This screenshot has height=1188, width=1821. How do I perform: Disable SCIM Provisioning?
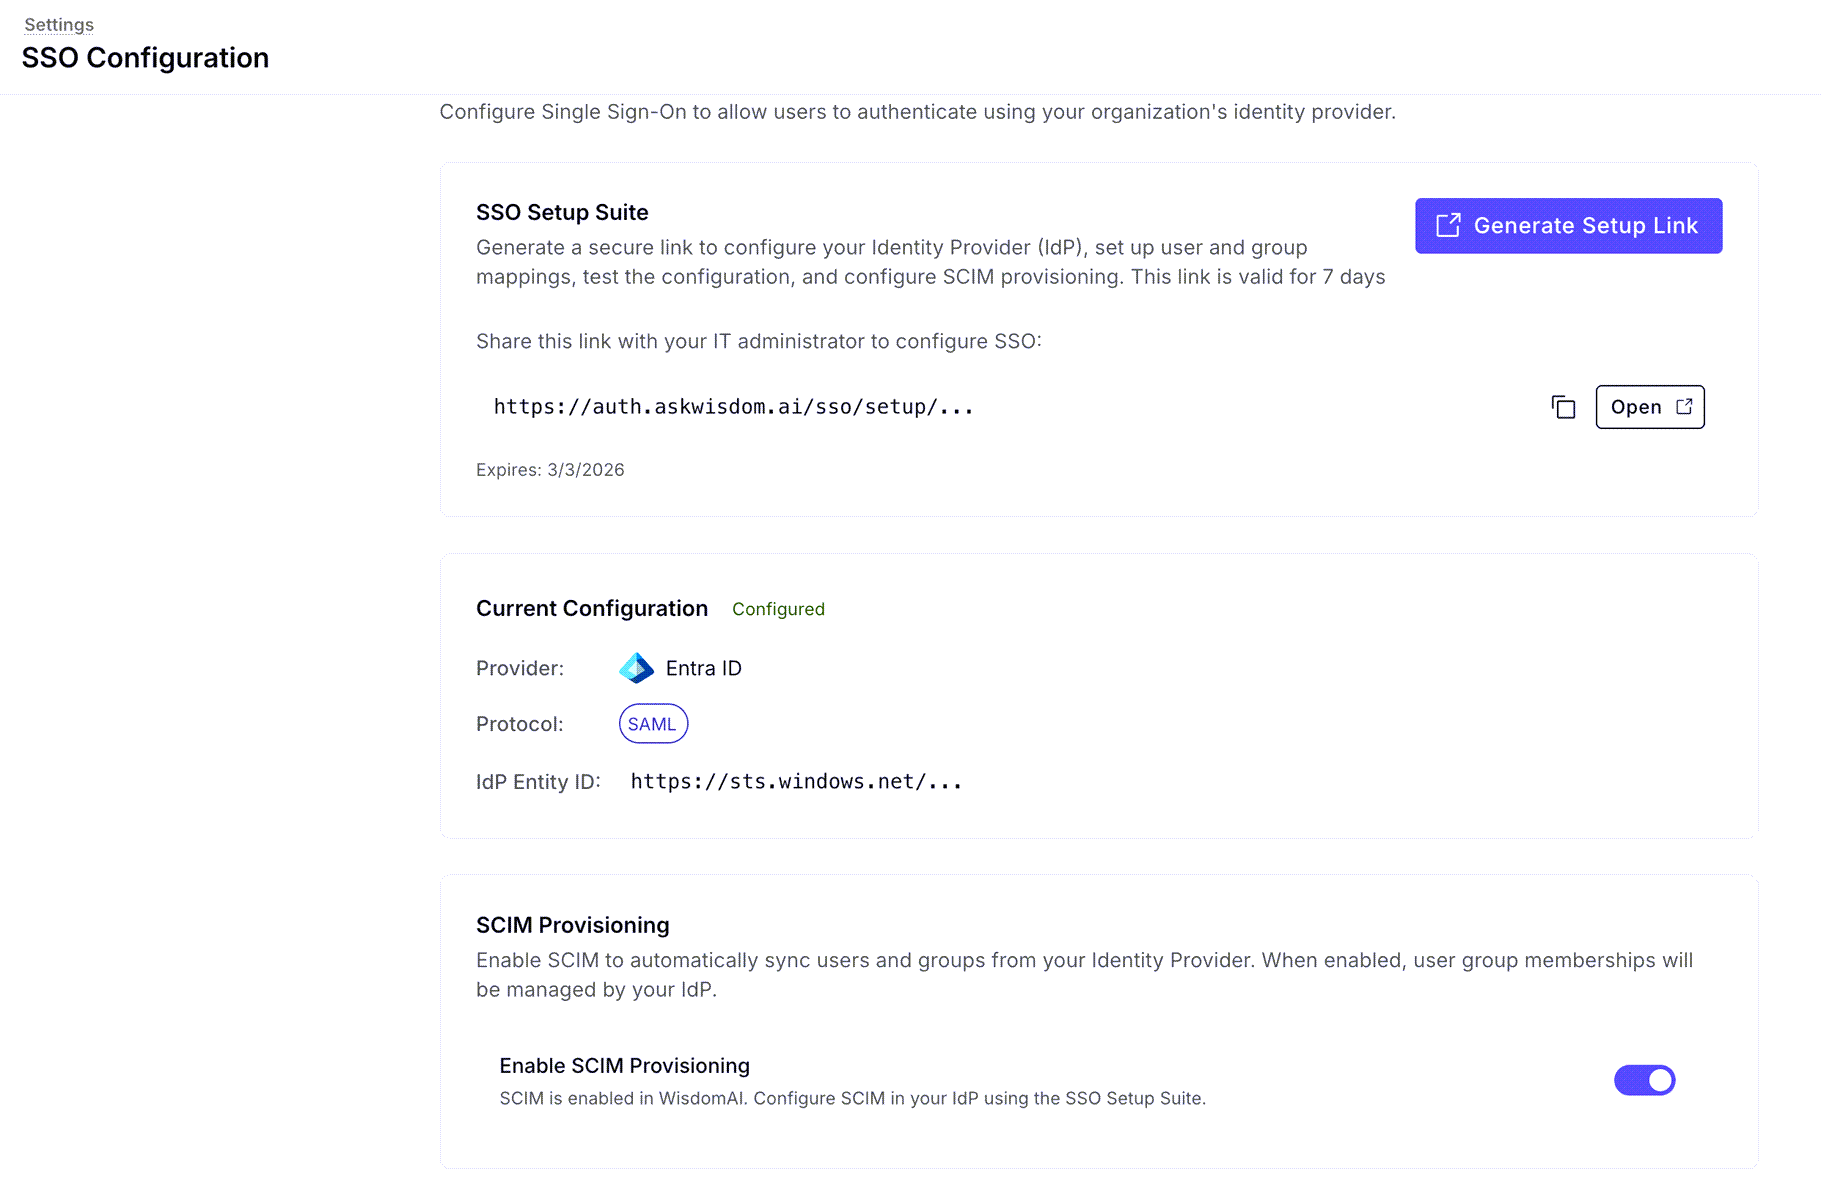tap(1644, 1080)
